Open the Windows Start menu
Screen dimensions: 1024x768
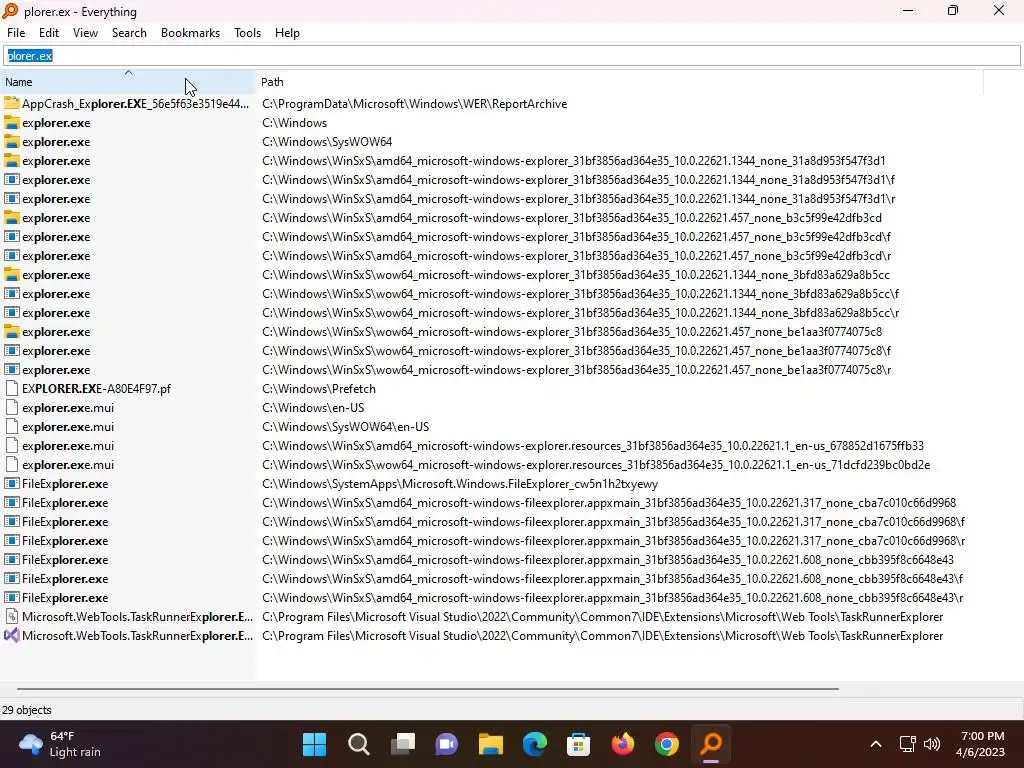click(x=314, y=744)
